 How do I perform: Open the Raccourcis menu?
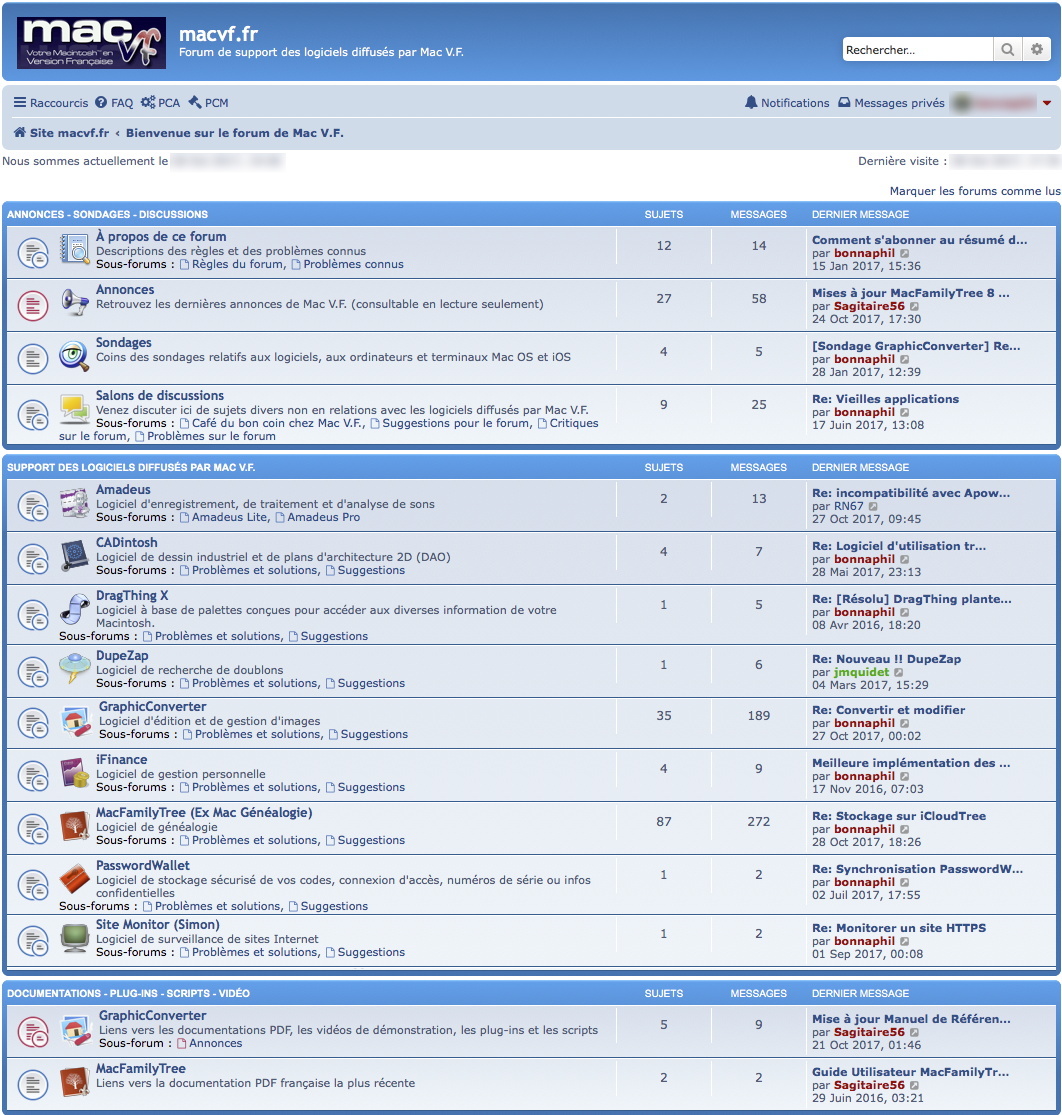pos(51,102)
